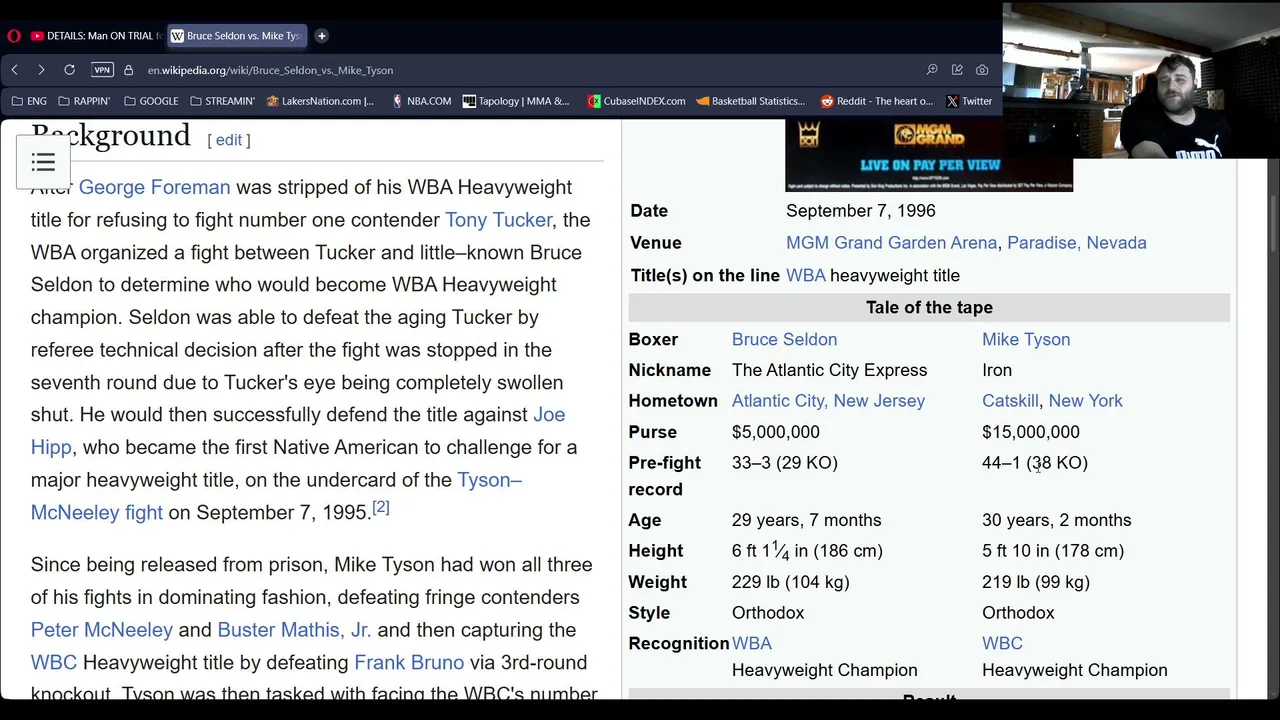Image resolution: width=1280 pixels, height=720 pixels.
Task: Open Mike Tyson's boxer page link
Action: click(1026, 339)
